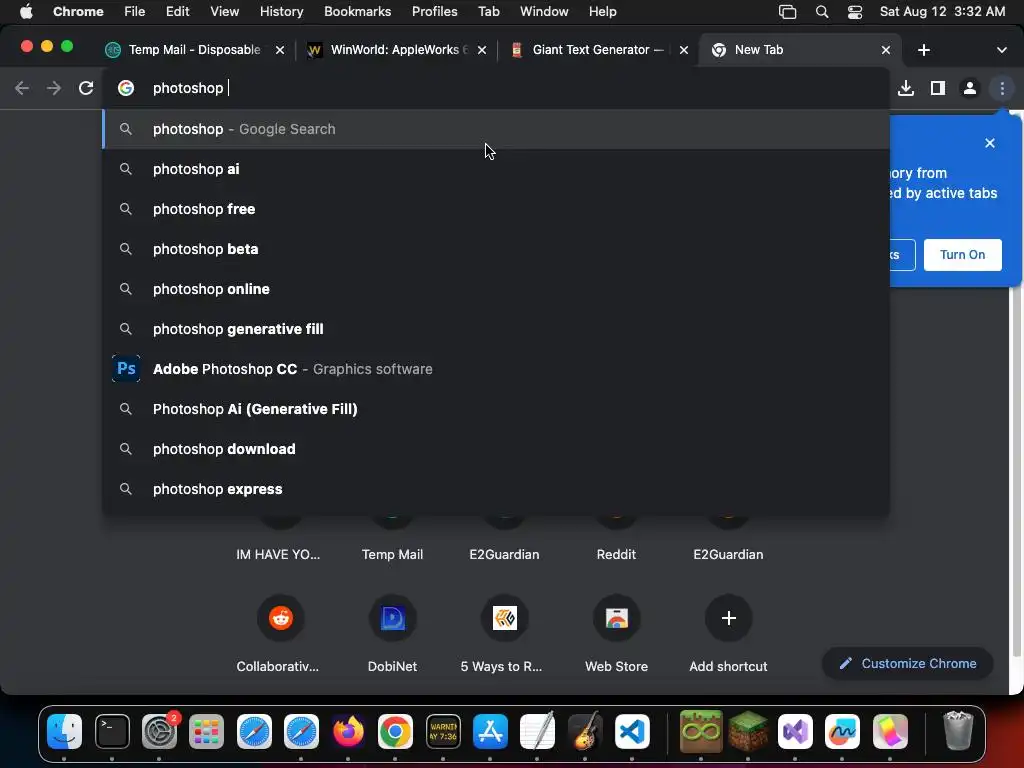
Task: Open the 'IM HAVE YO...' shortcut label
Action: click(278, 554)
